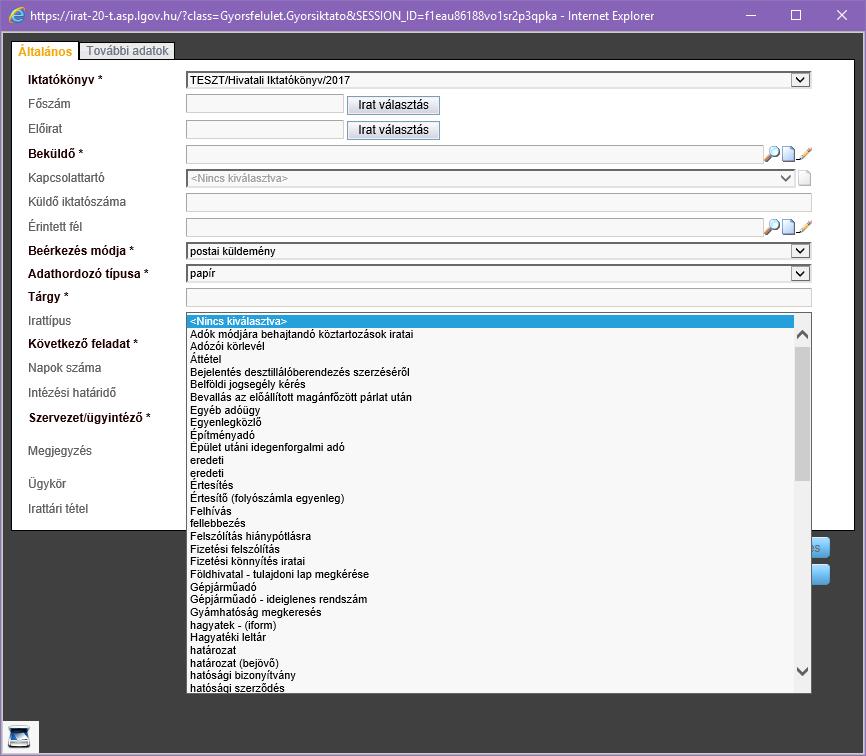Viewport: 866px width, 756px height.
Task: Click the pencil edit icon beside Beküldő
Action: [804, 154]
